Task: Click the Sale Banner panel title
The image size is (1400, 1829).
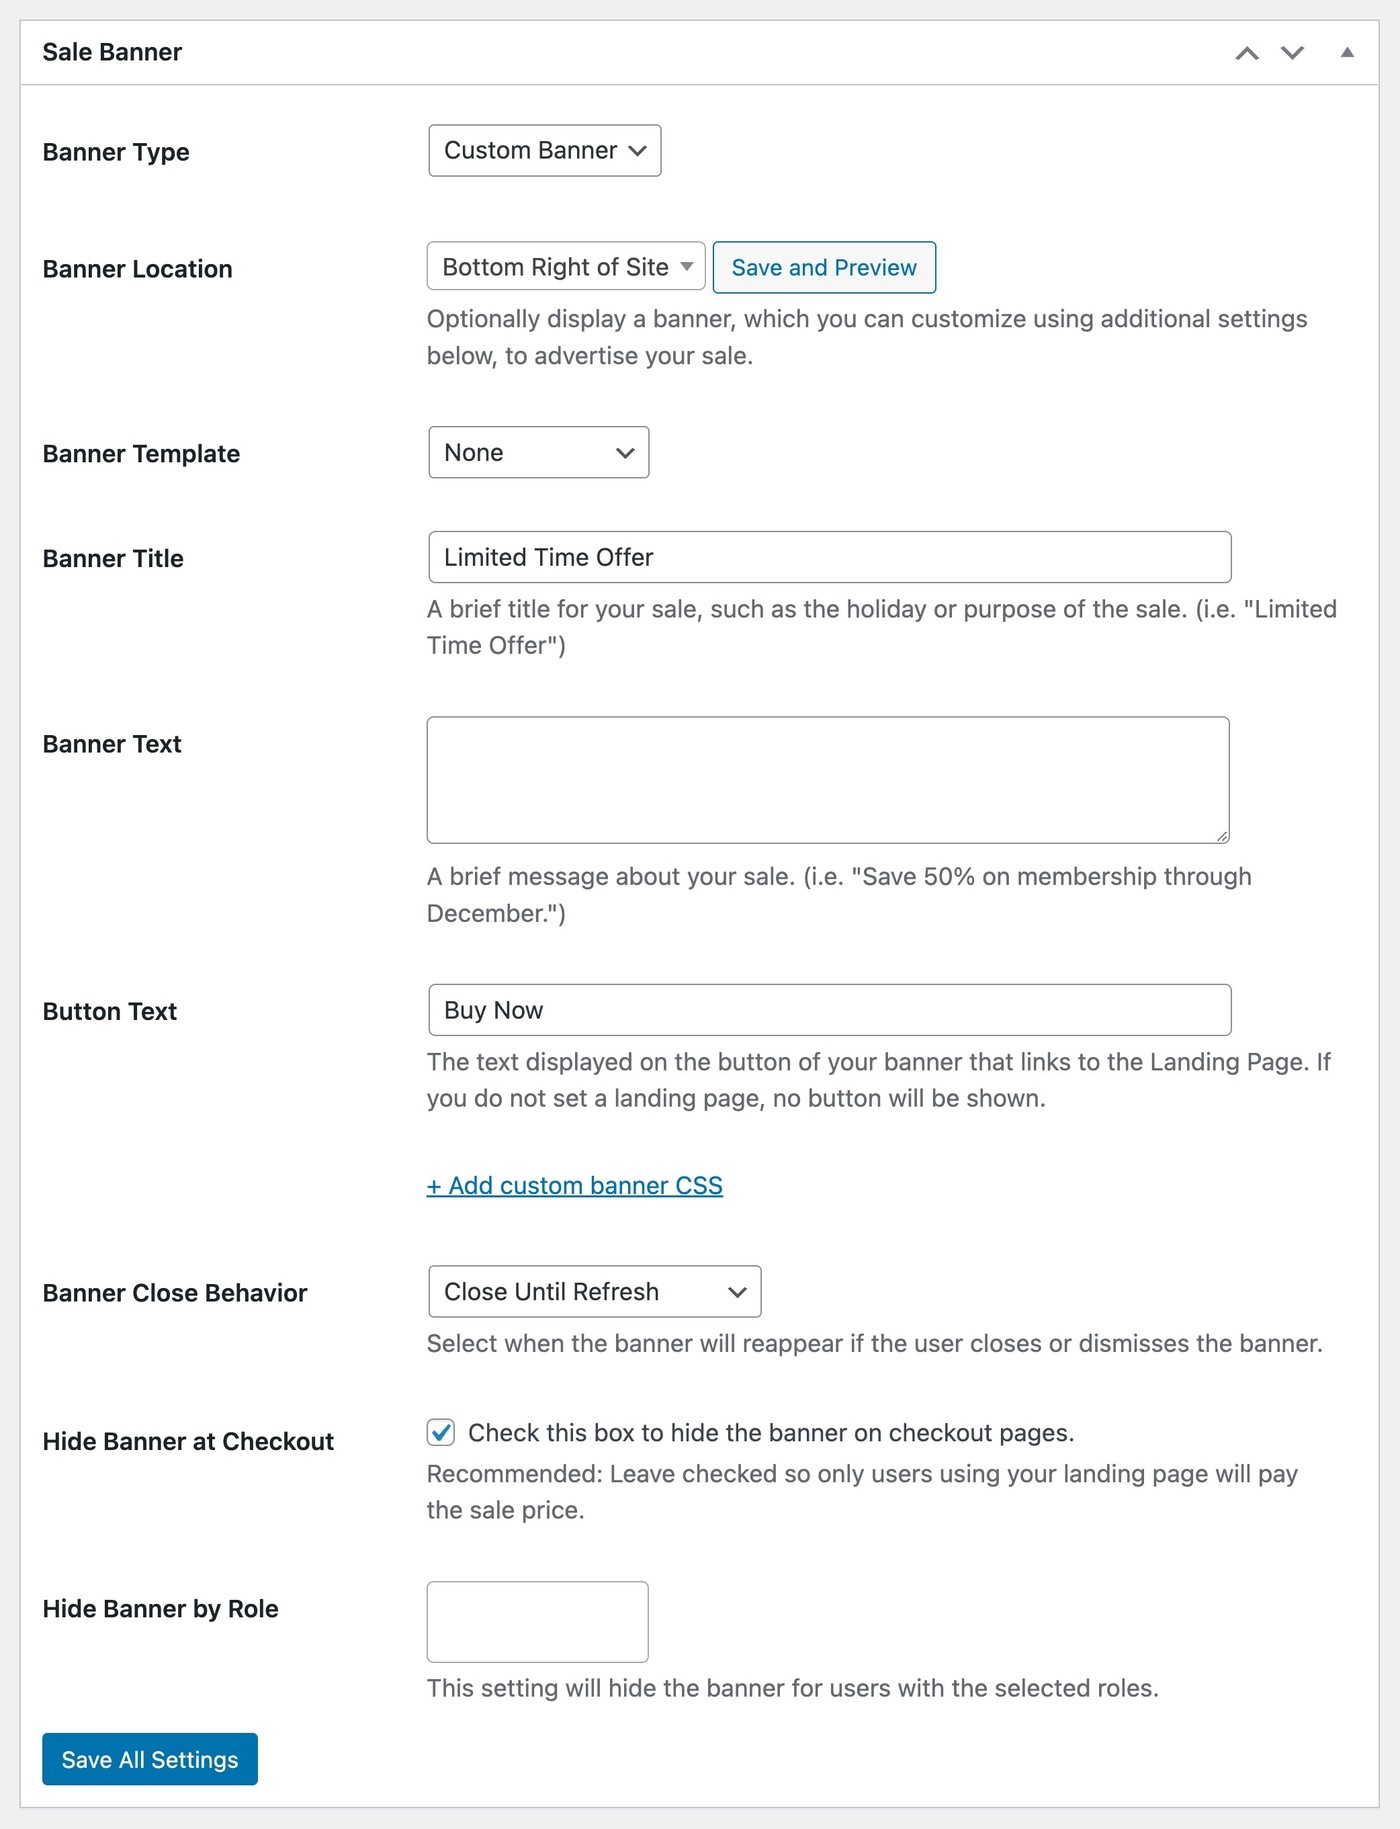Action: point(112,52)
